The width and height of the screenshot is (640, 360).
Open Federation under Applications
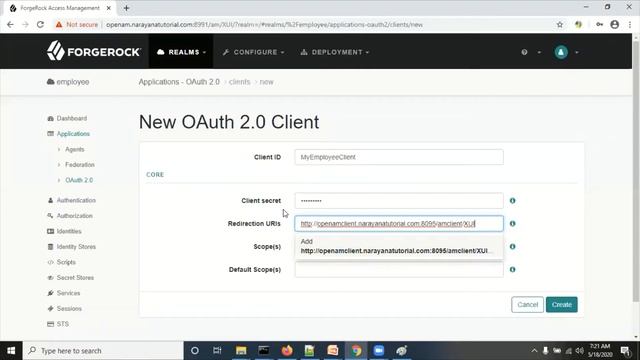coord(80,164)
